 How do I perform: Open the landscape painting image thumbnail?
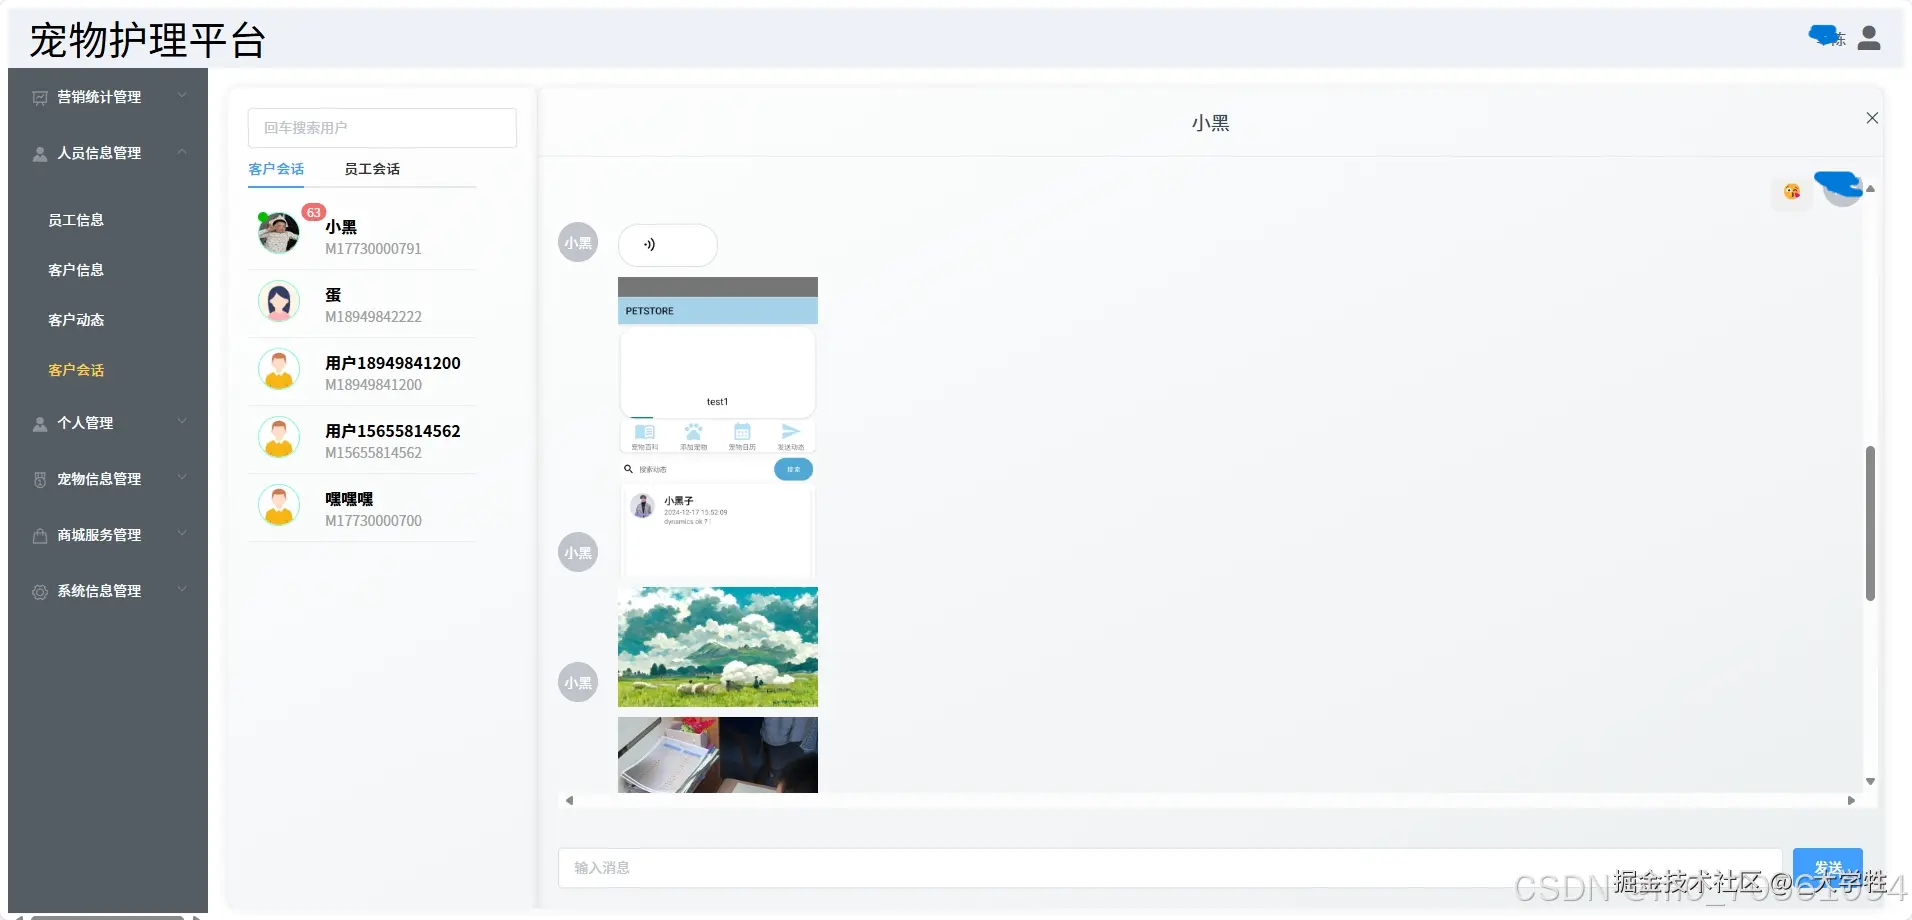click(718, 647)
